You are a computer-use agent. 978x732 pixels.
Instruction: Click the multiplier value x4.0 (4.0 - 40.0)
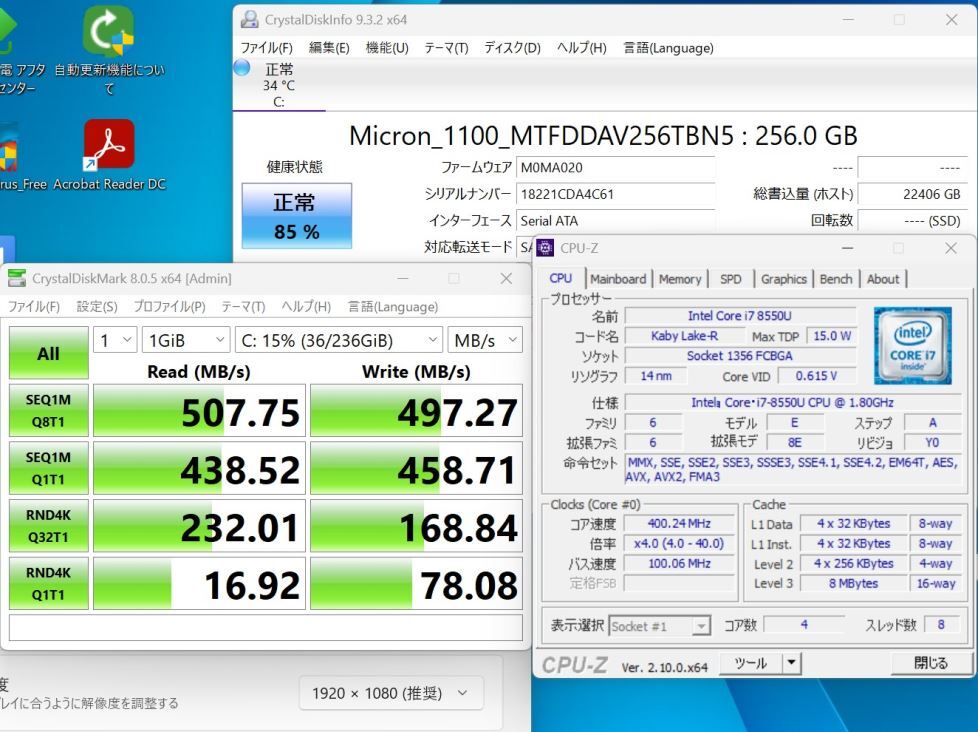[679, 544]
